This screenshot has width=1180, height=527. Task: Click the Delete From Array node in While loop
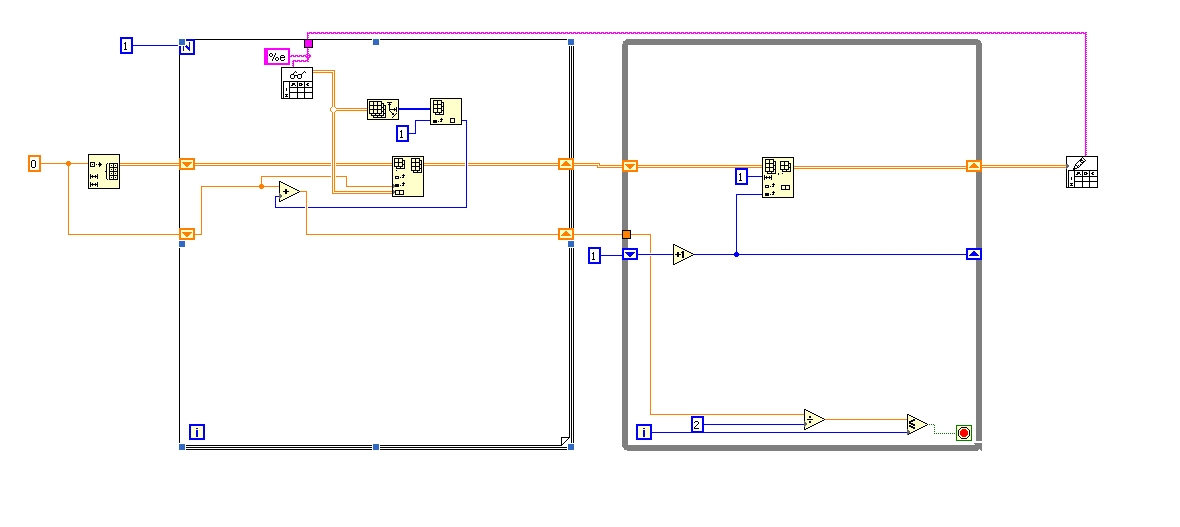777,178
